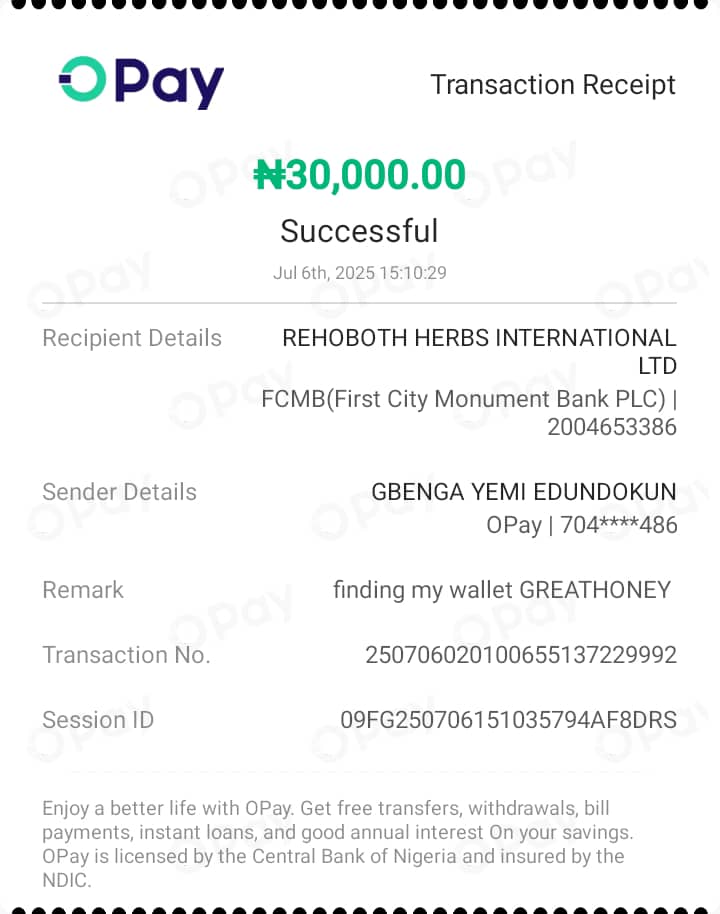Image resolution: width=720 pixels, height=914 pixels.
Task: Click the dark "Pay" wordmark in the logo
Action: tap(169, 84)
